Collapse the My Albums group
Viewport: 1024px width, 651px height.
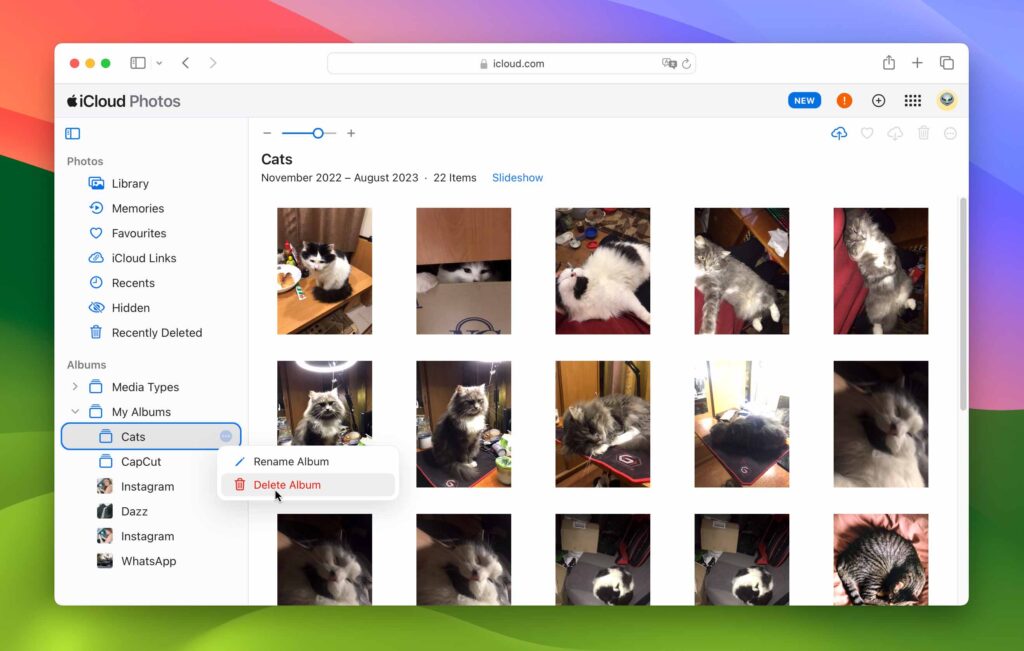pos(75,411)
